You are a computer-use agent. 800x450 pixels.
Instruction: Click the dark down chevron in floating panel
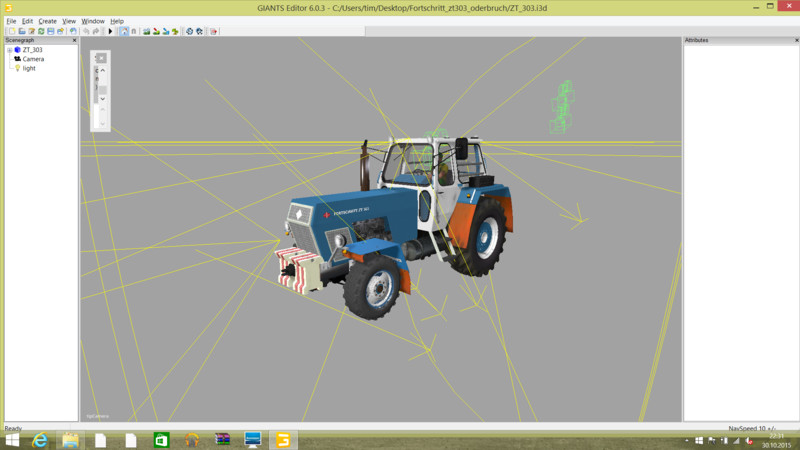pos(103,99)
